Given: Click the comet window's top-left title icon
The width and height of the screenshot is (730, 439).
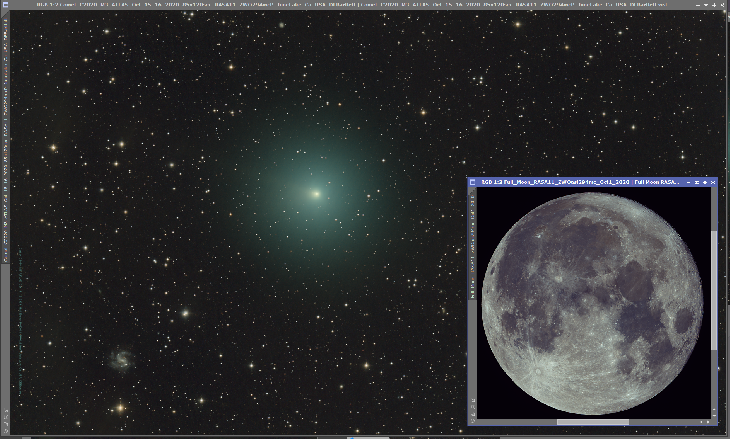Looking at the screenshot, I should [x=5, y=4].
